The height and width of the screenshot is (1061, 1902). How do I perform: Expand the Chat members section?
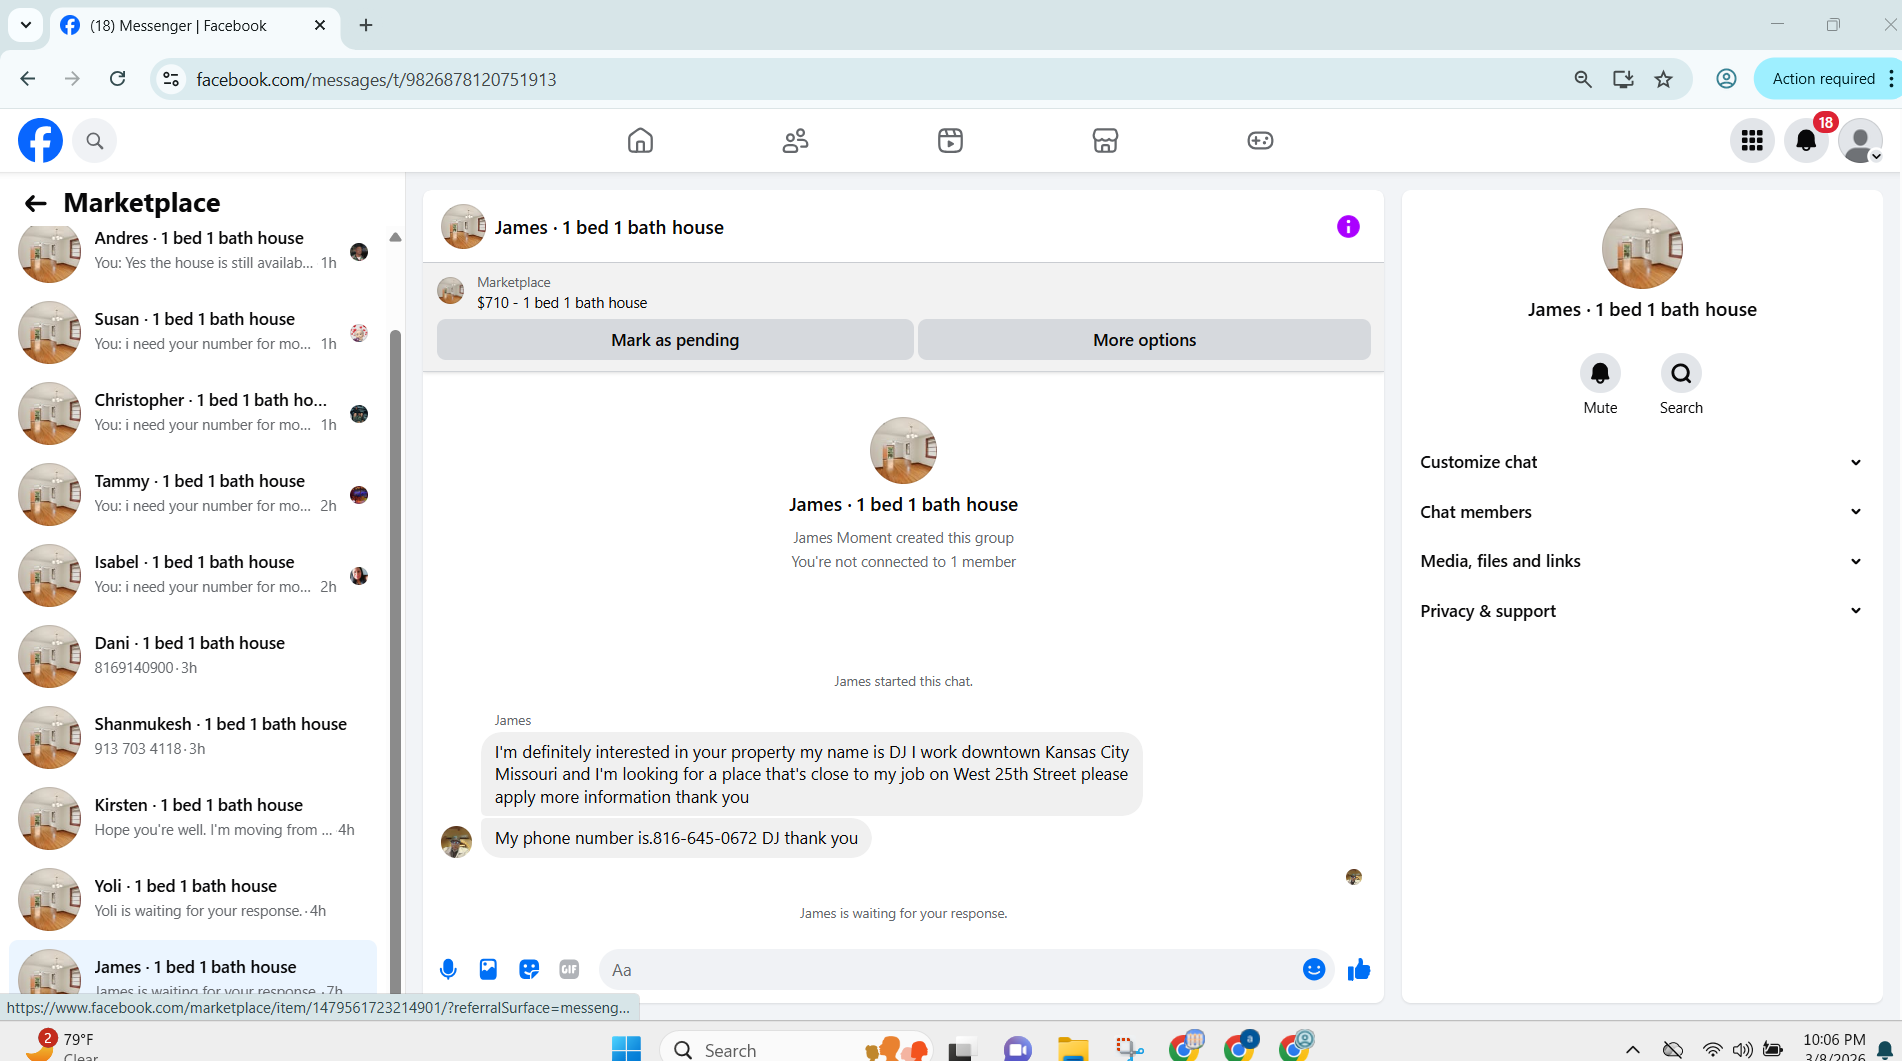pos(1641,512)
